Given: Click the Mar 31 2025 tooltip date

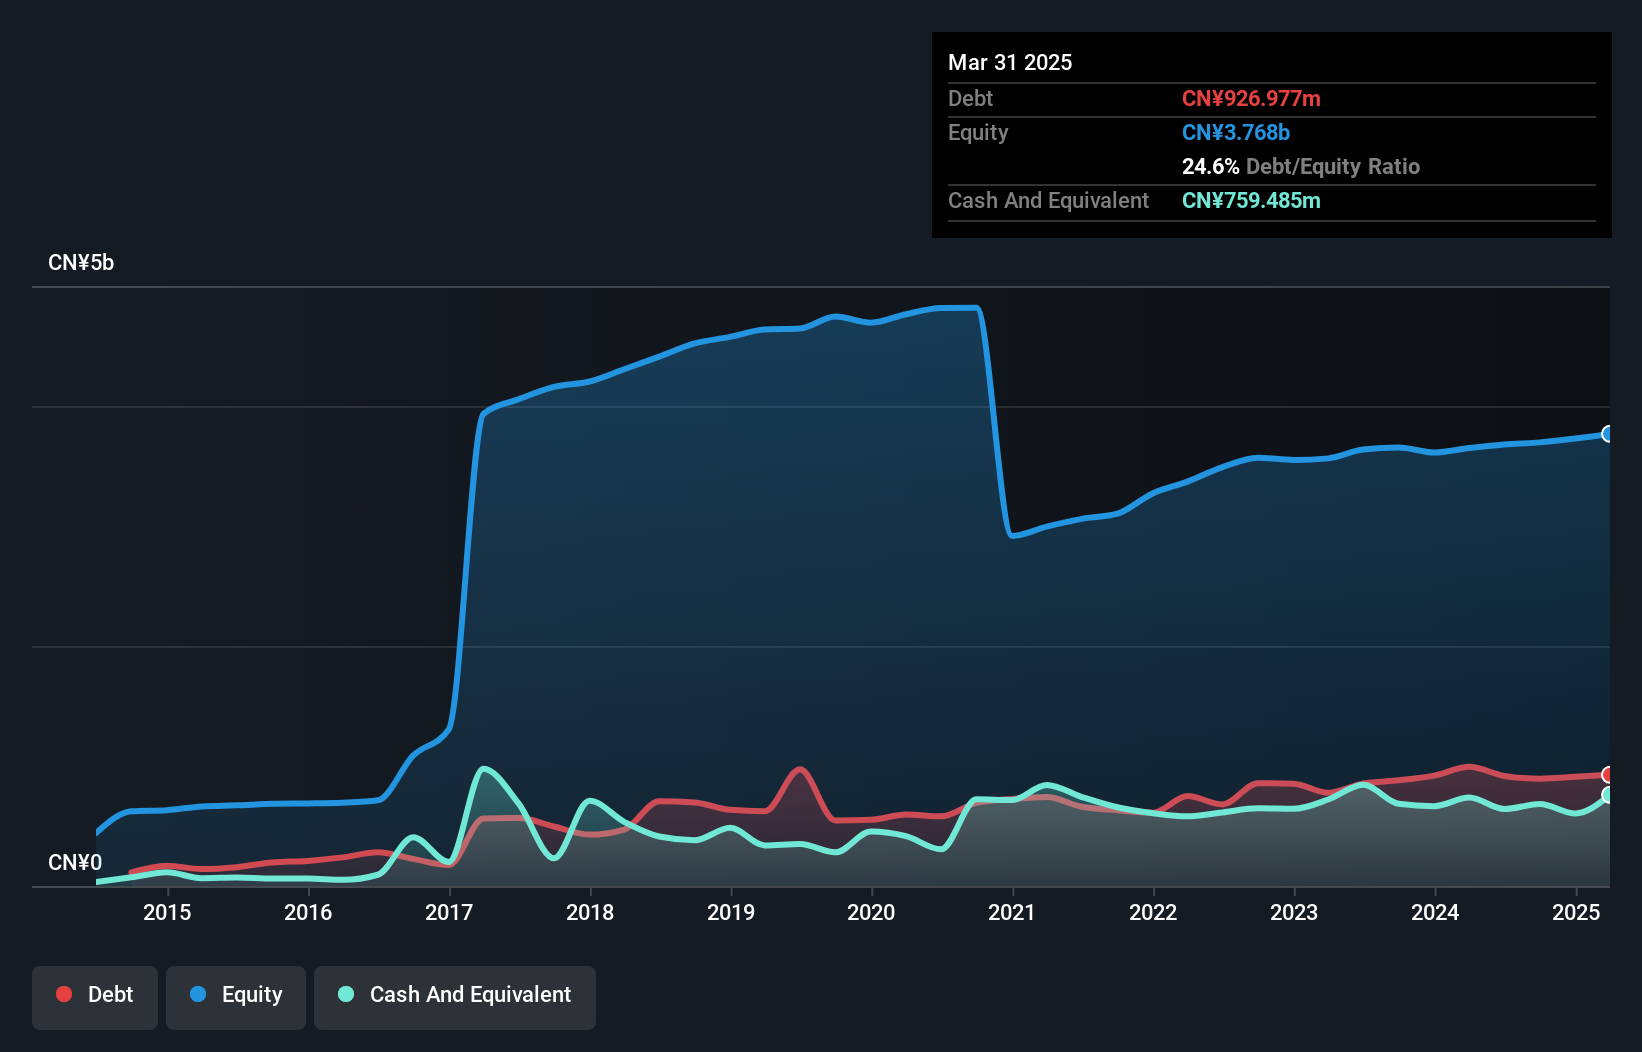Looking at the screenshot, I should click(x=1010, y=62).
